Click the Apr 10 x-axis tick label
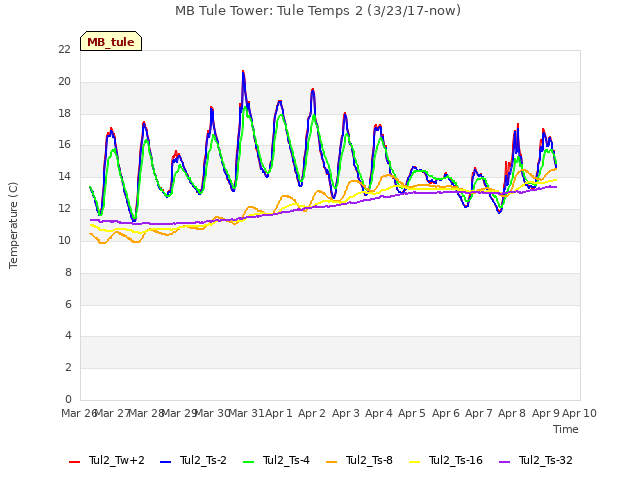 580,413
